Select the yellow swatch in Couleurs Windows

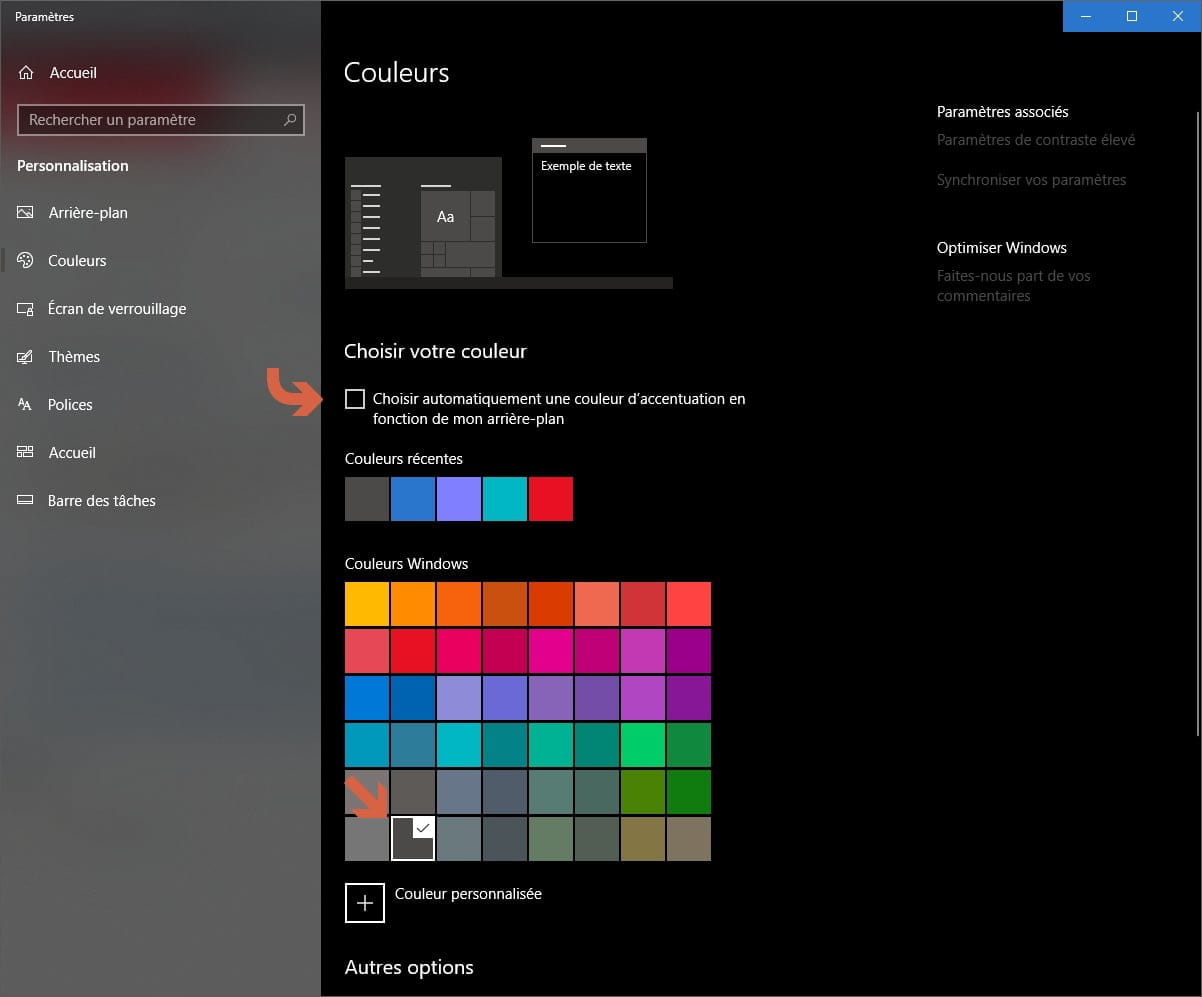(x=367, y=604)
